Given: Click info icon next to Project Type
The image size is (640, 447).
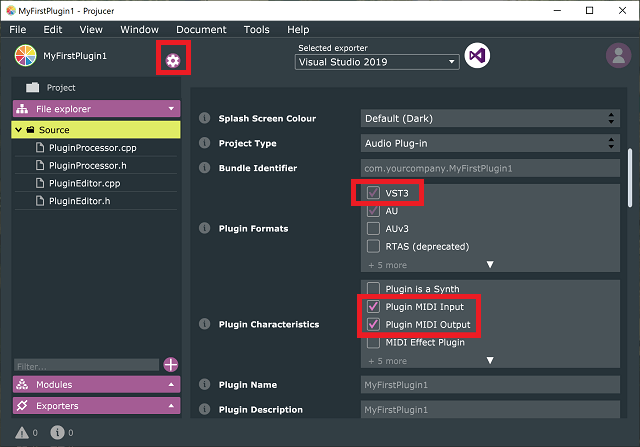Looking at the screenshot, I should tap(204, 143).
